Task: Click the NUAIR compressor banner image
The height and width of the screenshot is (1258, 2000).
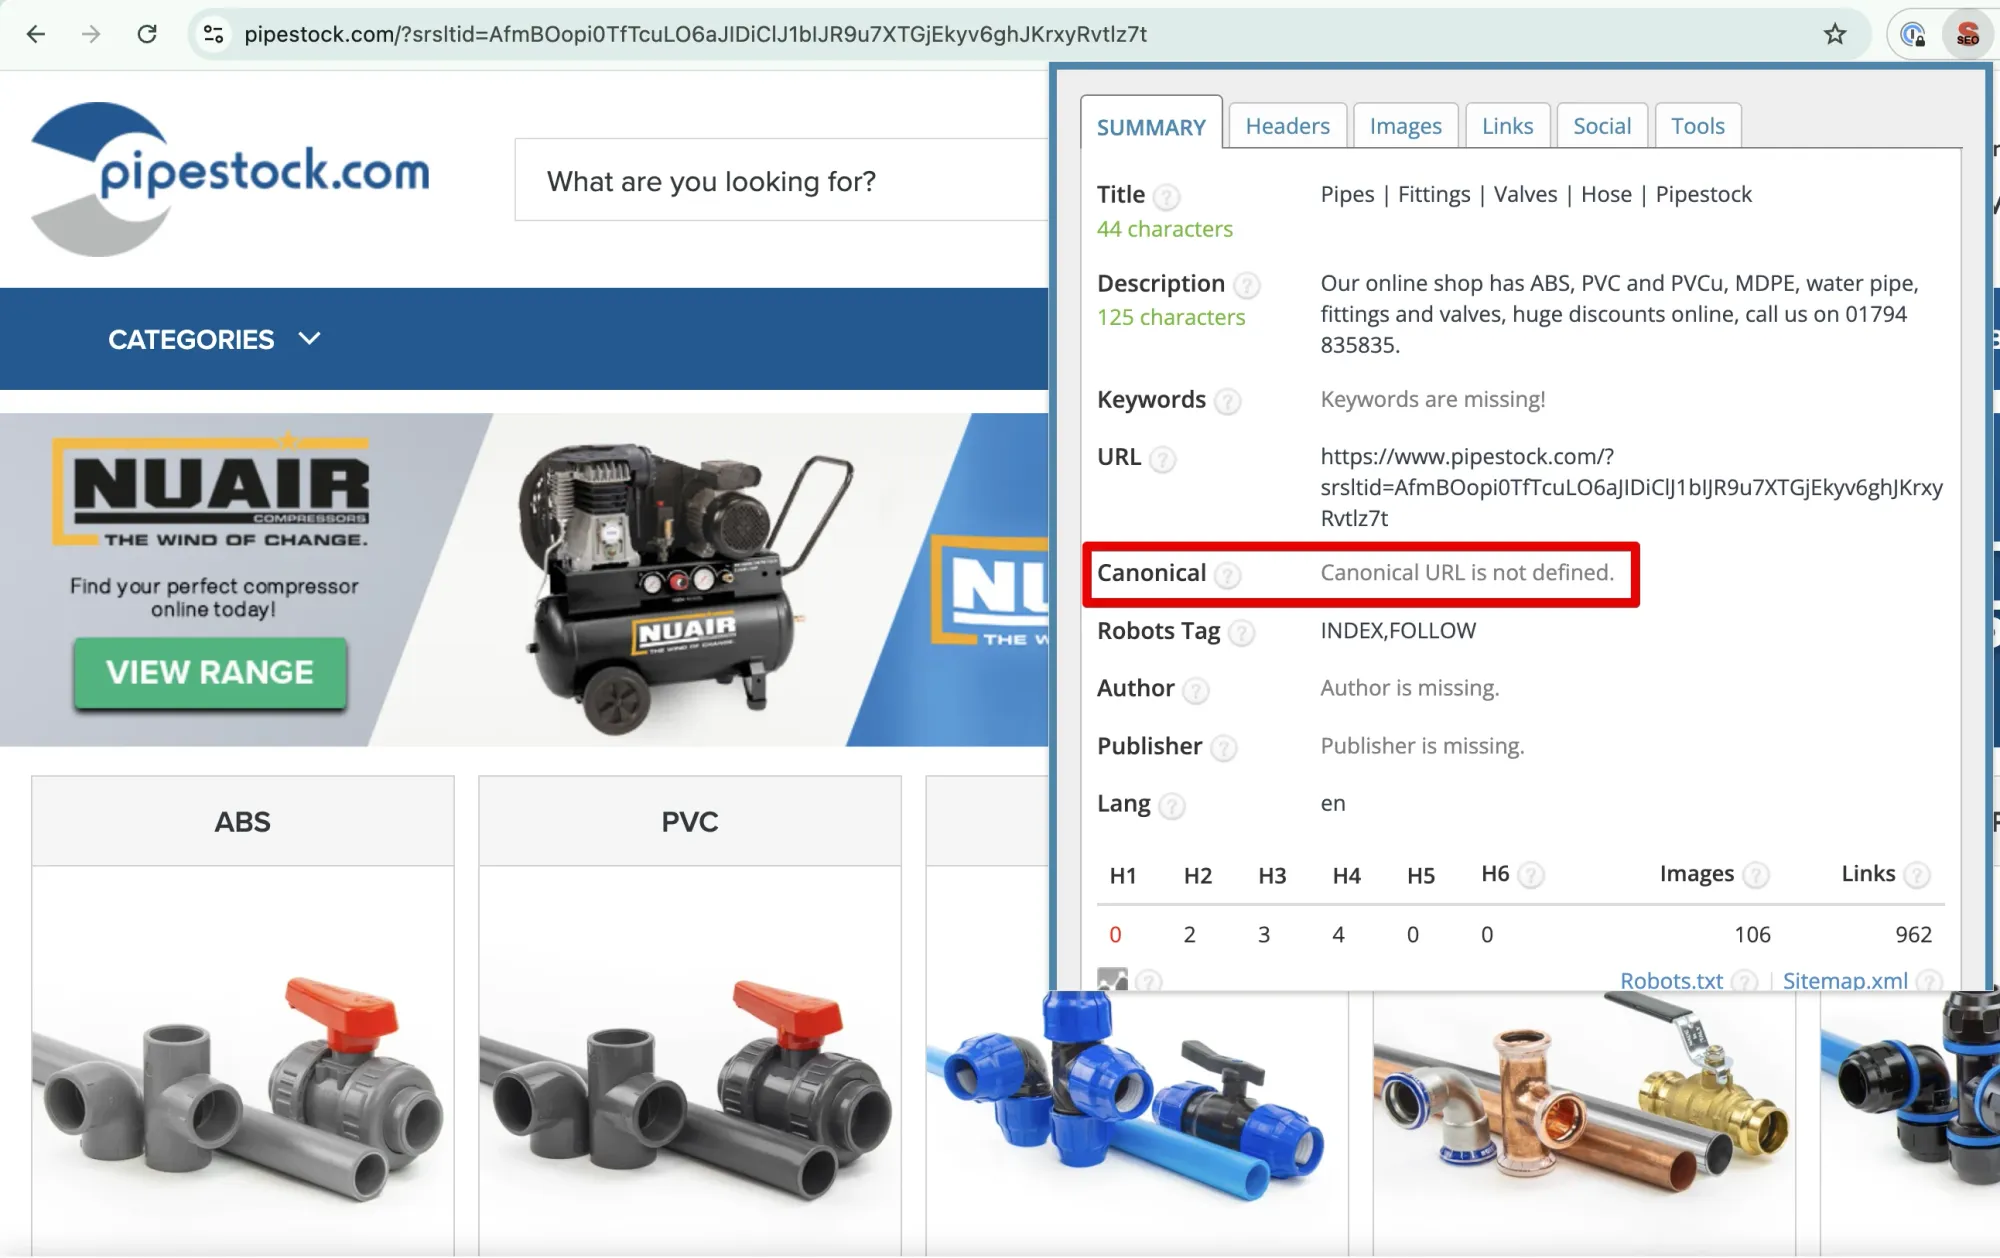Action: pyautogui.click(x=524, y=580)
